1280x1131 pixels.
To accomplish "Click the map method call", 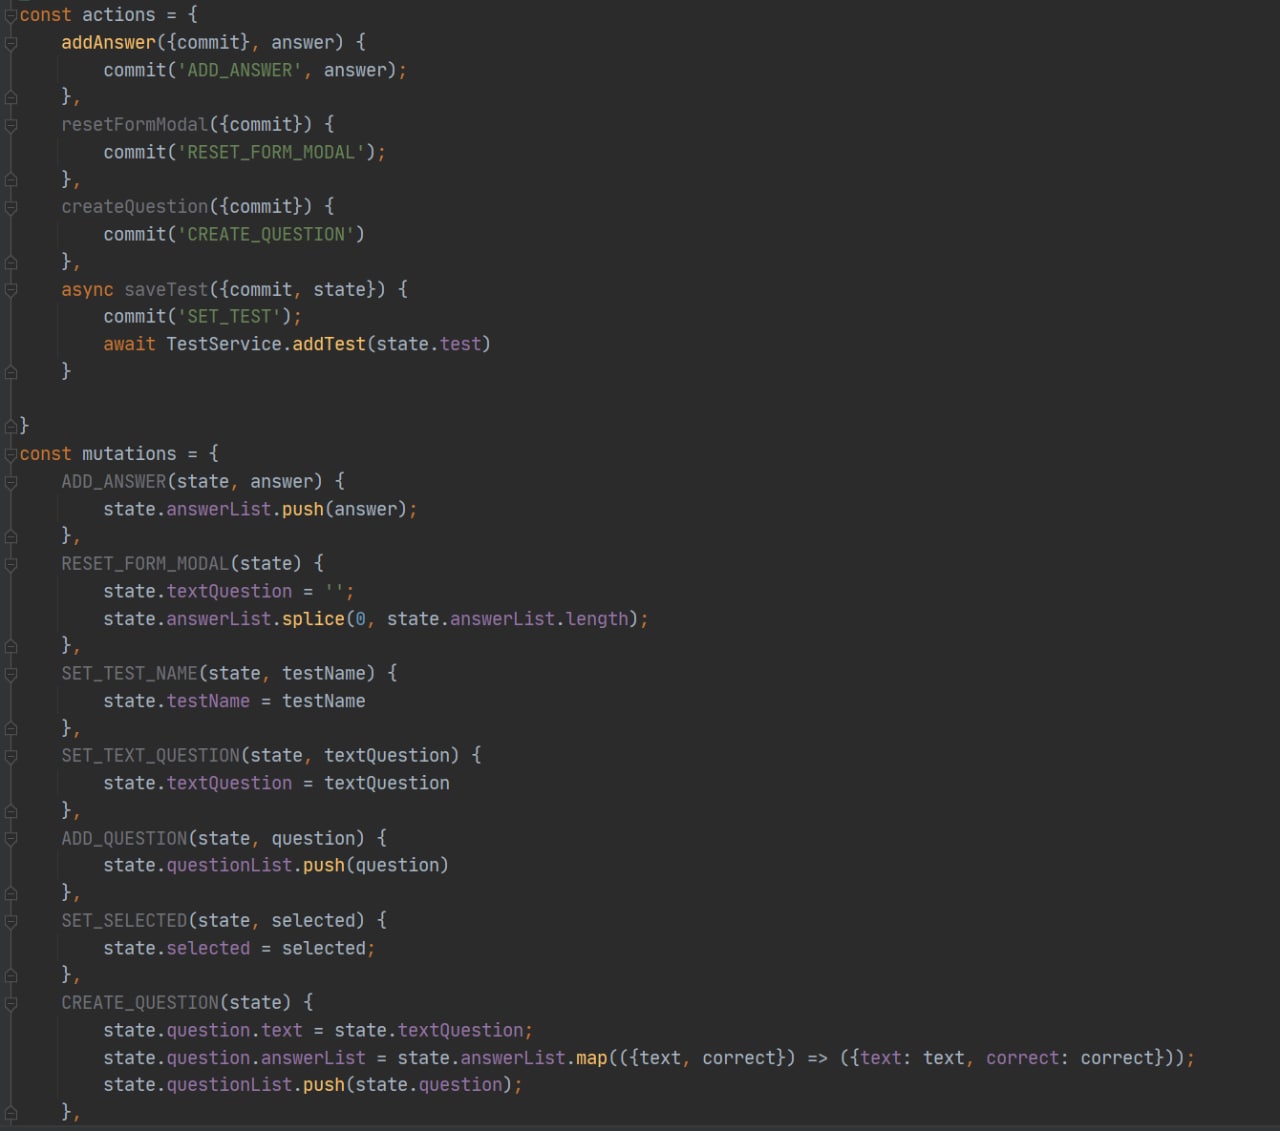I will click(x=592, y=1058).
